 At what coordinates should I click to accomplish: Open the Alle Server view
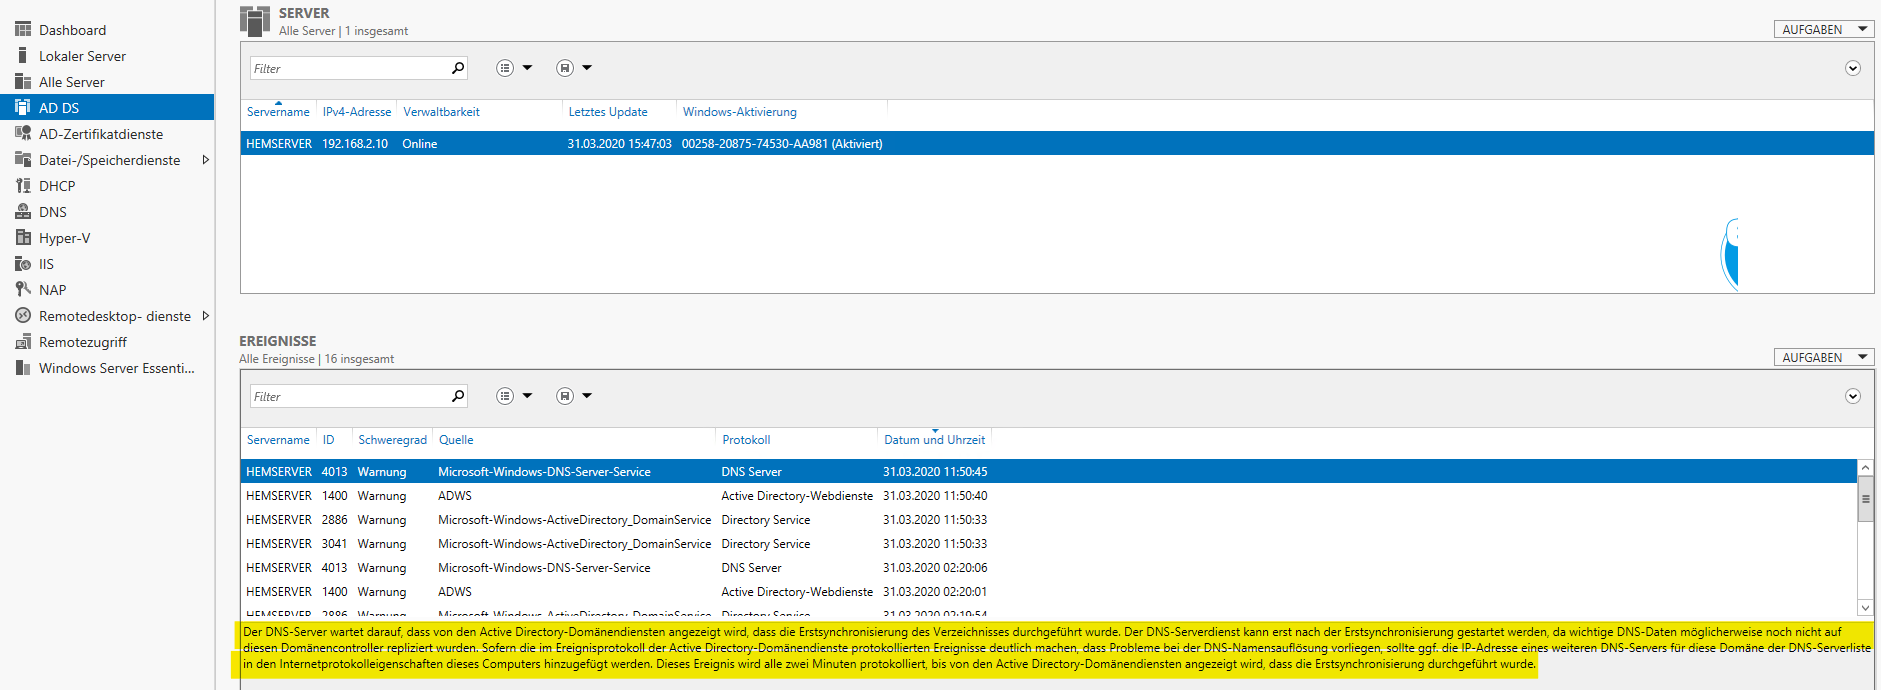pyautogui.click(x=71, y=82)
